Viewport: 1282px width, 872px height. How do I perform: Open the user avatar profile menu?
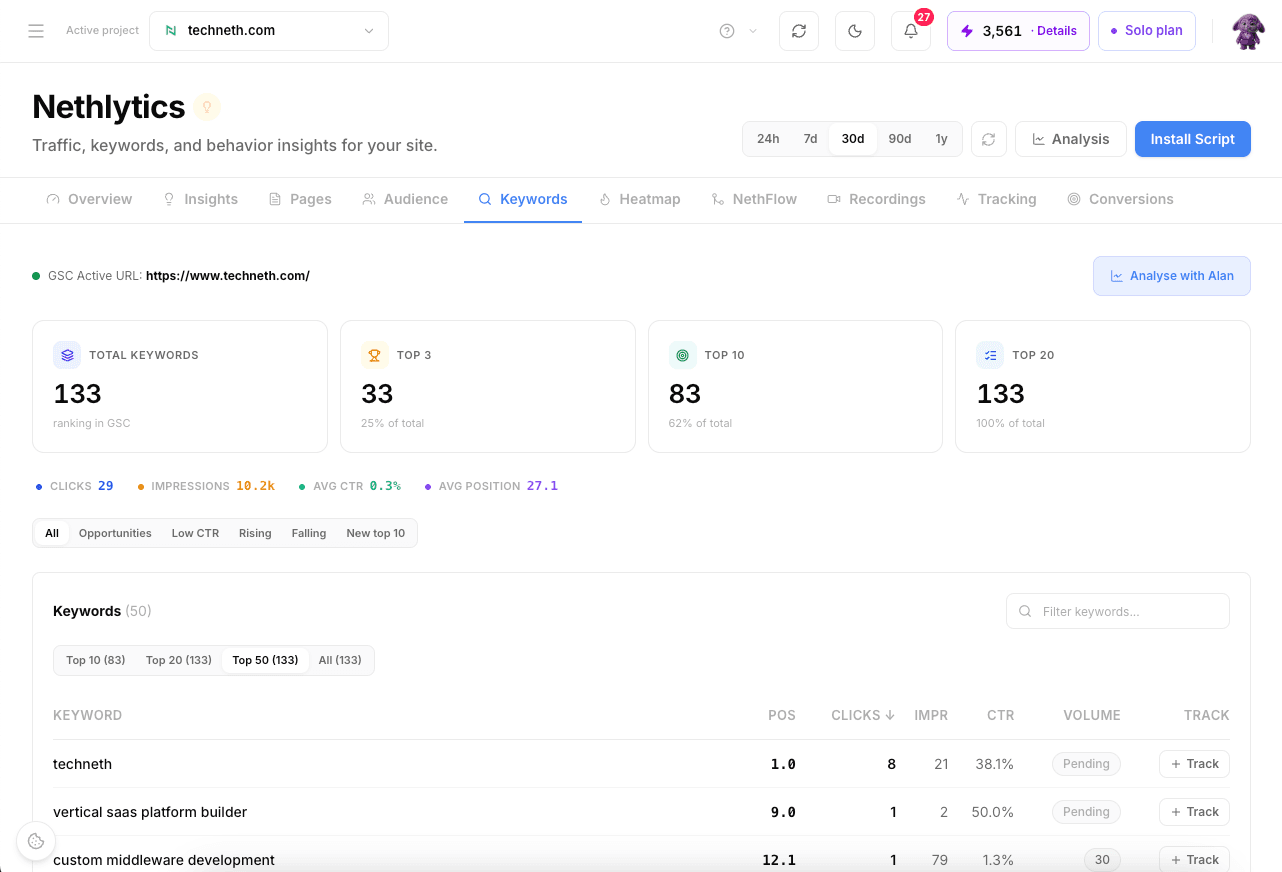tap(1248, 31)
